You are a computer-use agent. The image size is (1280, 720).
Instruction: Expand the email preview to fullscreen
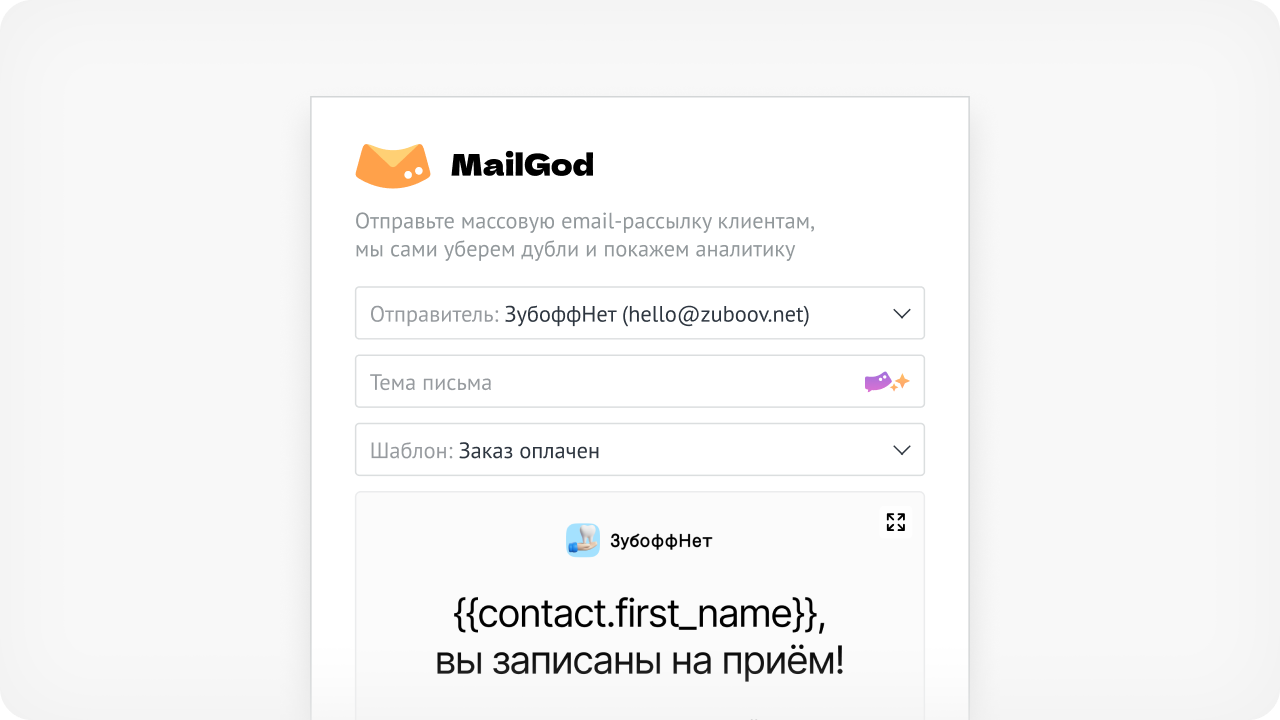click(x=896, y=522)
